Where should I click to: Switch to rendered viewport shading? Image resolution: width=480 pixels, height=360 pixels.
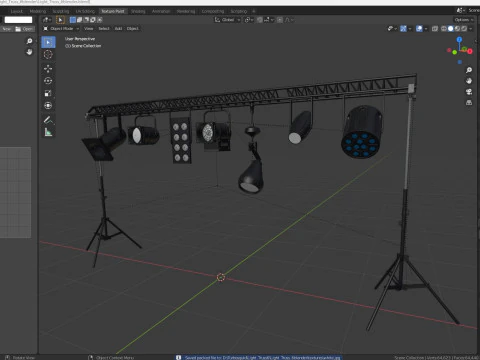[464, 29]
